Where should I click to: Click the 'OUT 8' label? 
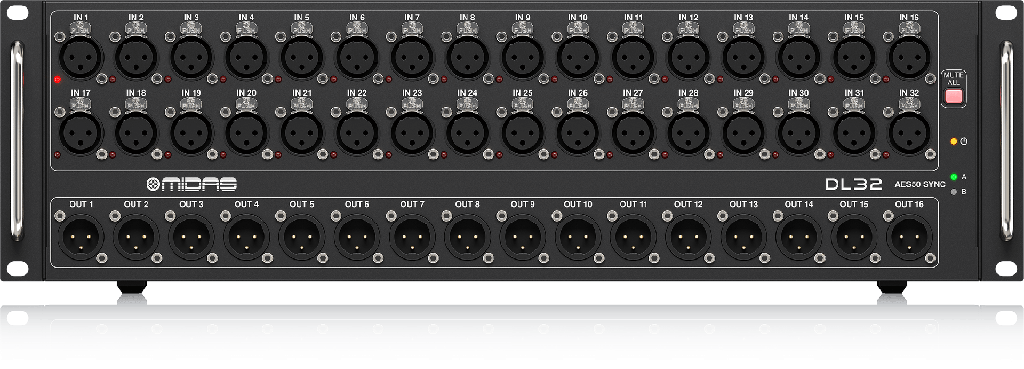click(468, 204)
